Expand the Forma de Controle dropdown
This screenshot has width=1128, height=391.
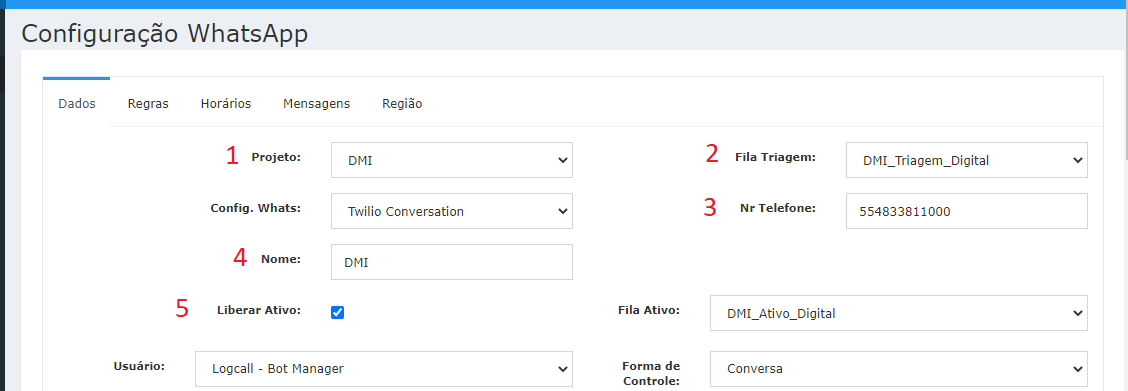(x=899, y=369)
